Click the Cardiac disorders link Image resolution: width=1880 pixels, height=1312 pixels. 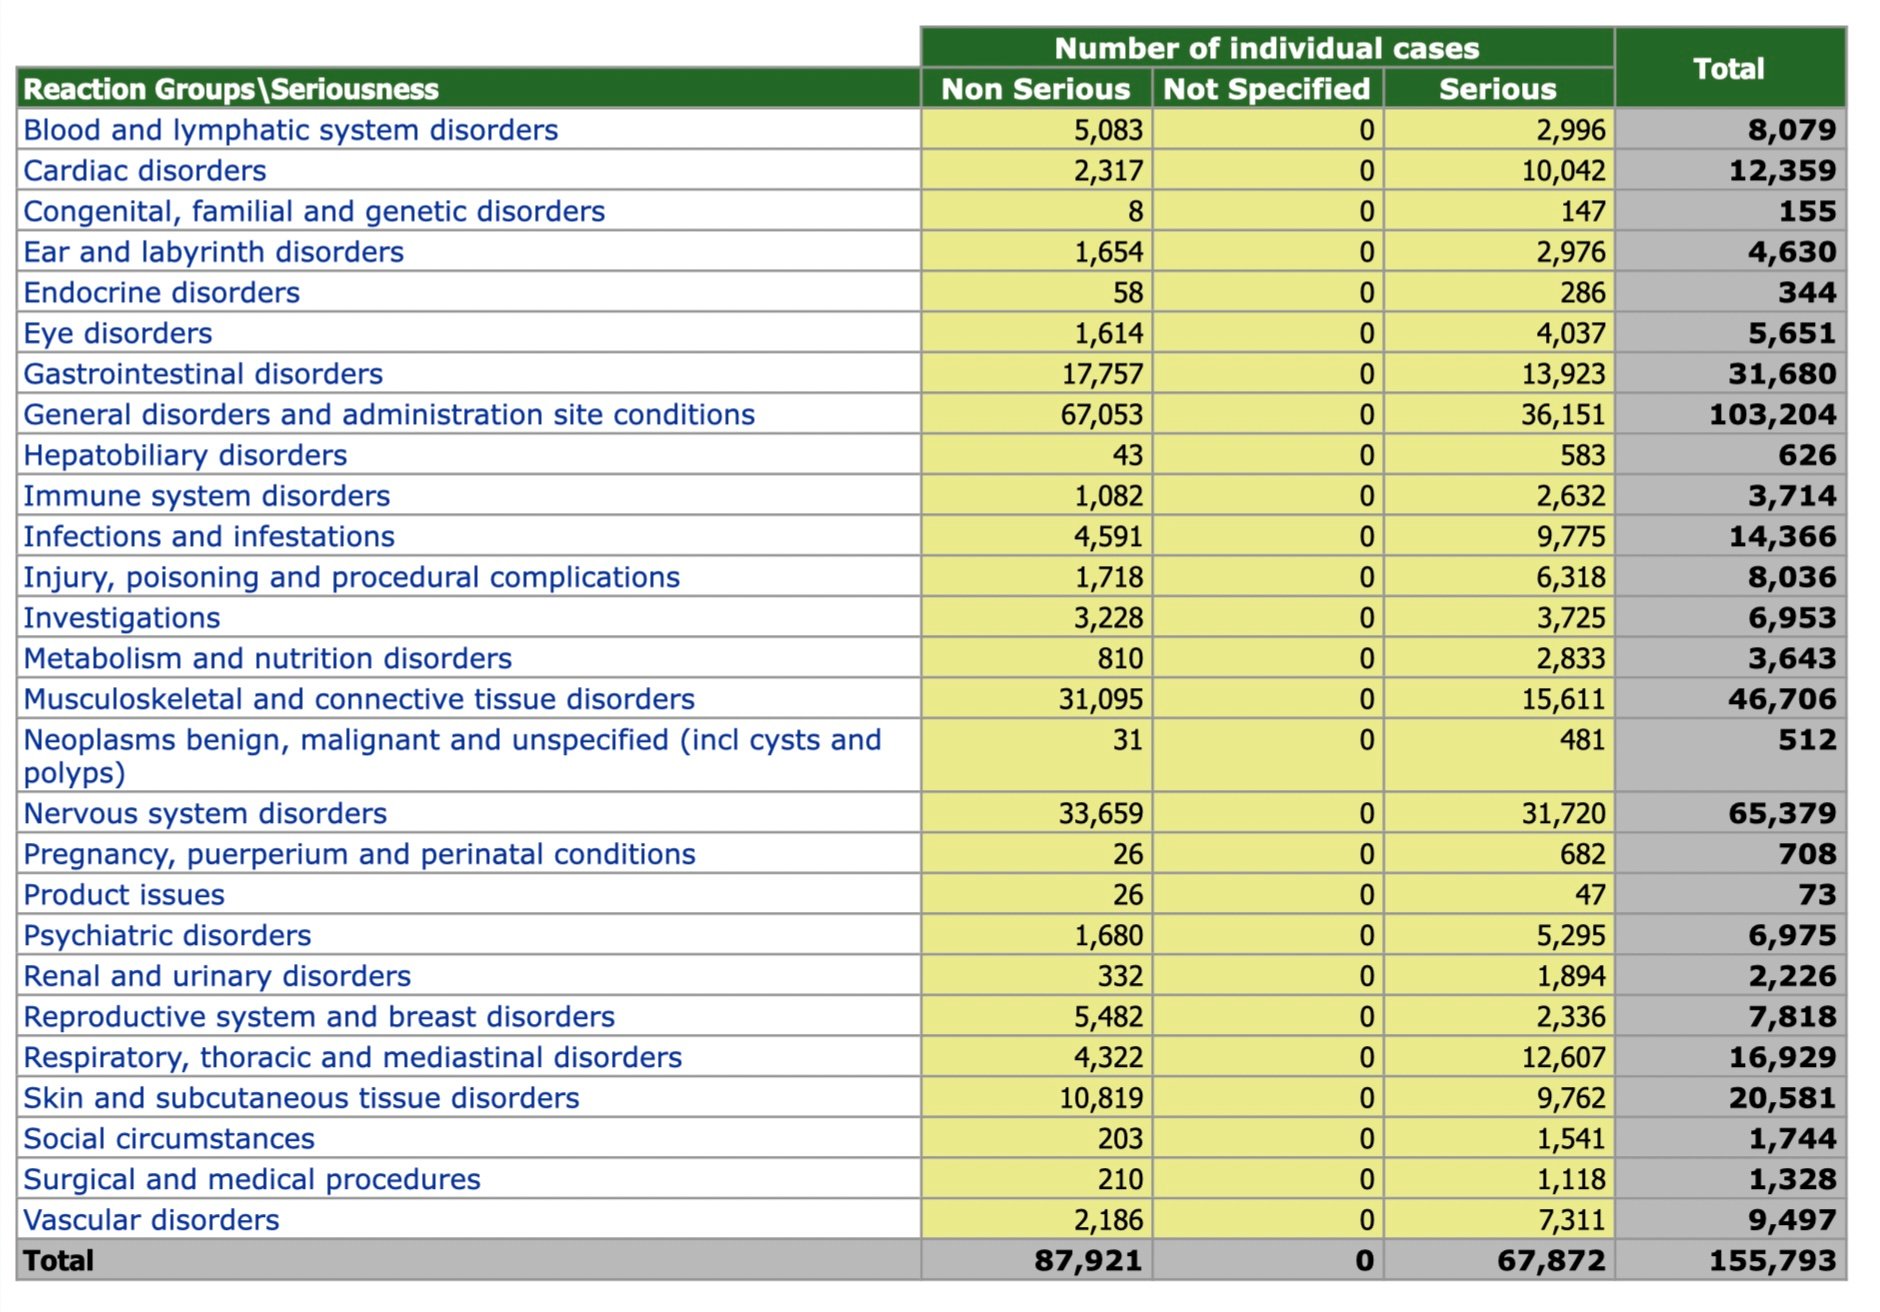145,171
